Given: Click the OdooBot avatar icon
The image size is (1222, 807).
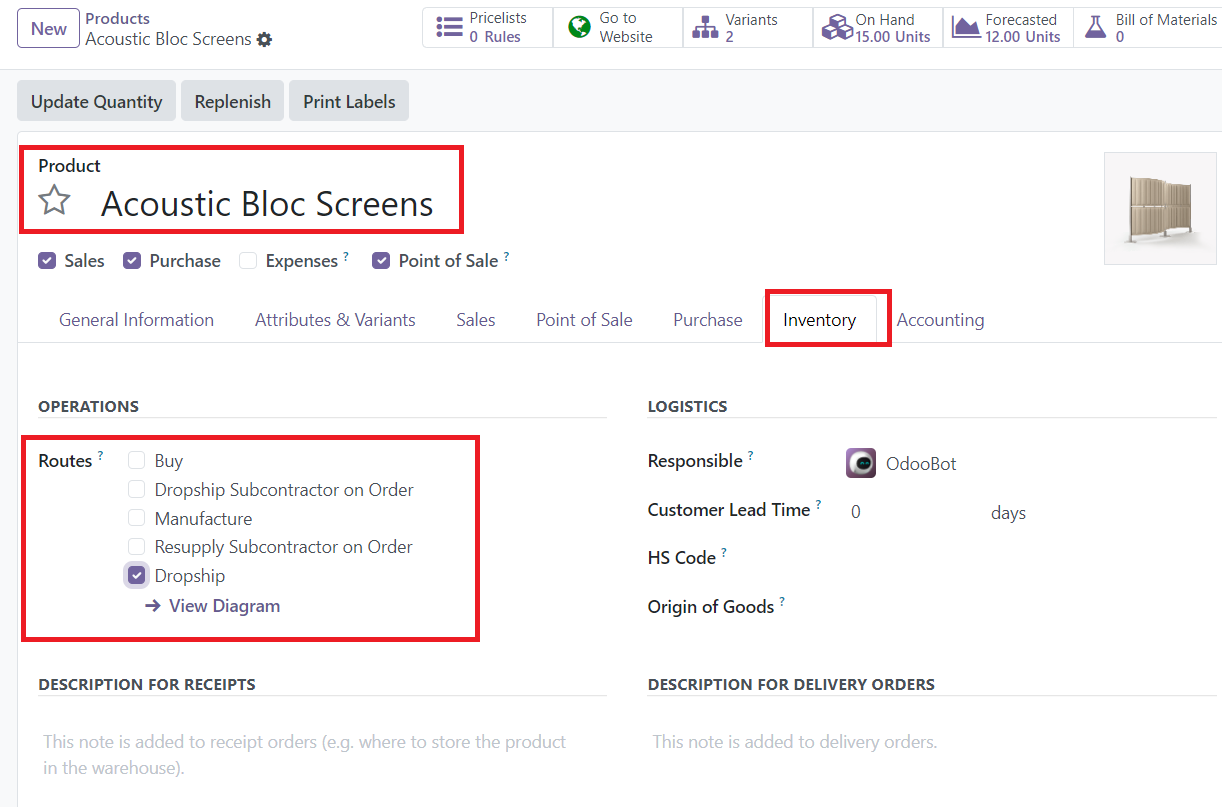Looking at the screenshot, I should 861,463.
